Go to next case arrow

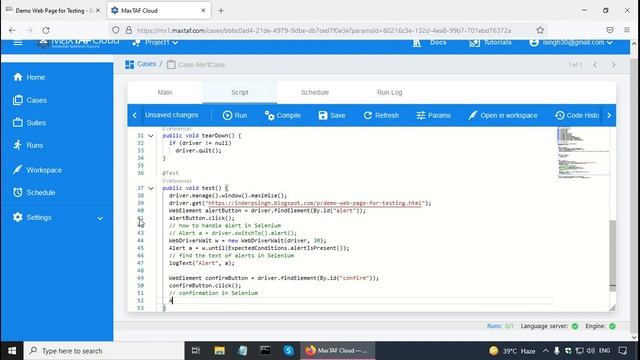coord(613,64)
